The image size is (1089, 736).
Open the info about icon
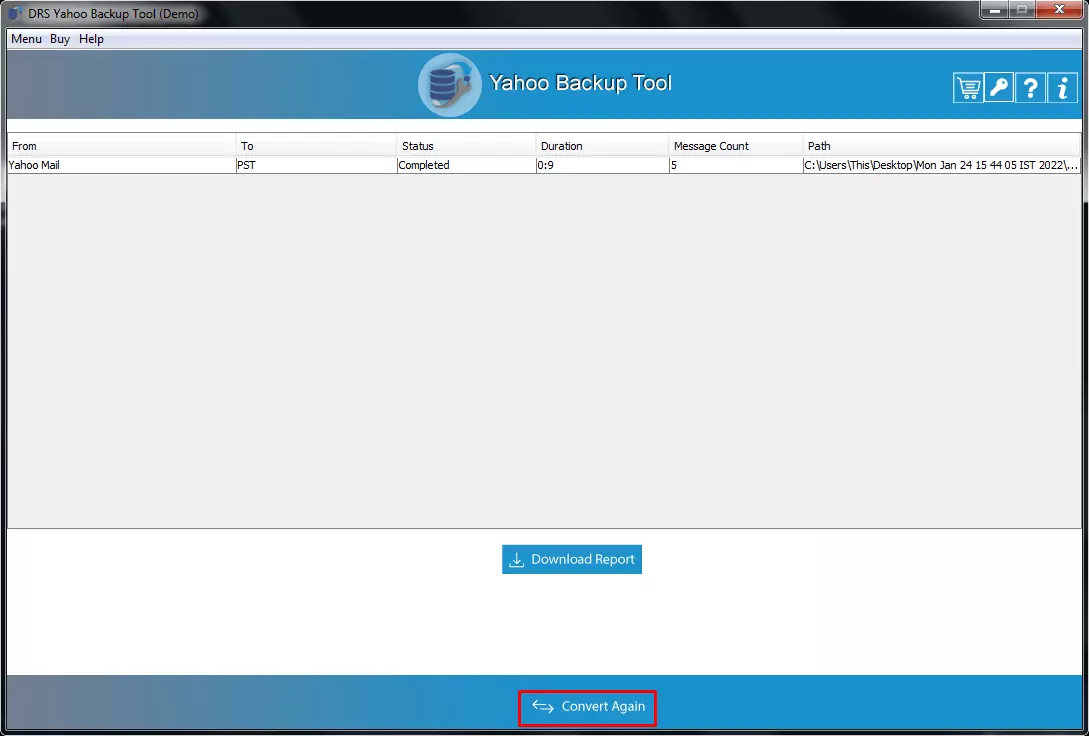pos(1062,88)
